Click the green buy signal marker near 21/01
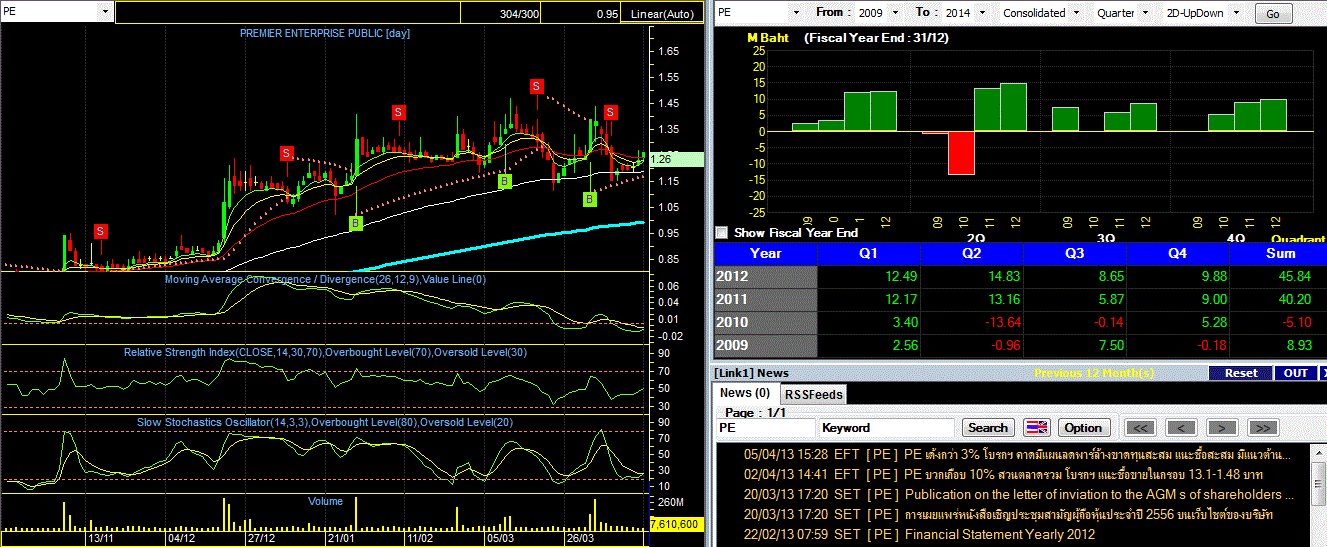 (x=356, y=223)
